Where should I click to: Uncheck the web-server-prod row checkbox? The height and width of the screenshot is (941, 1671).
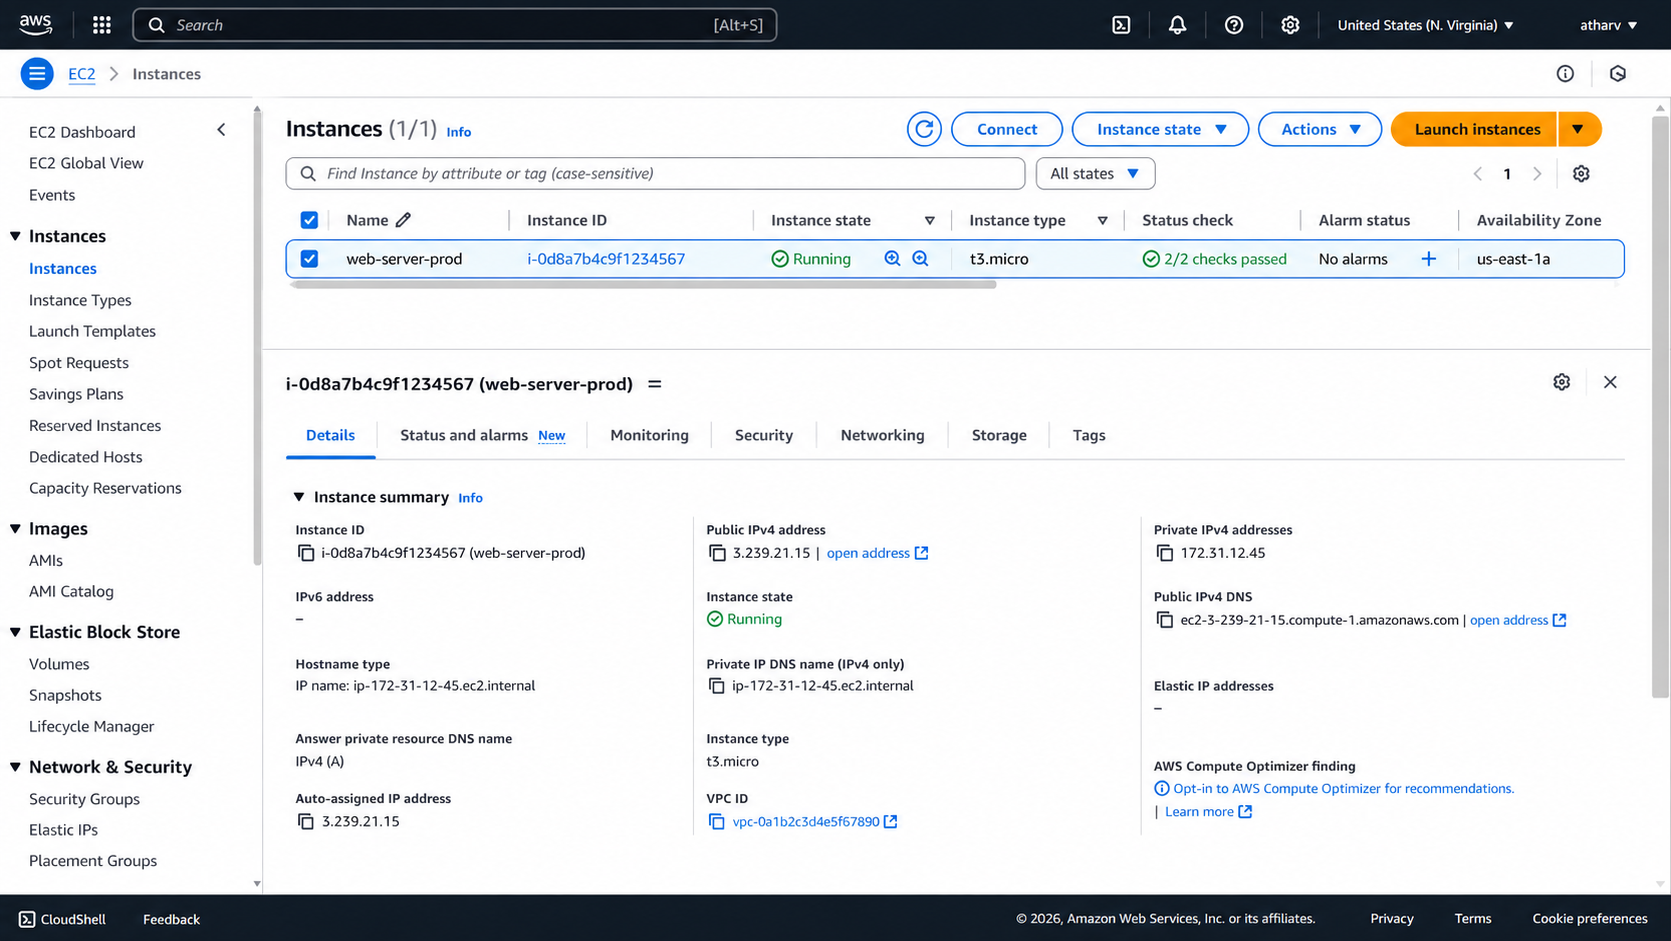[309, 259]
